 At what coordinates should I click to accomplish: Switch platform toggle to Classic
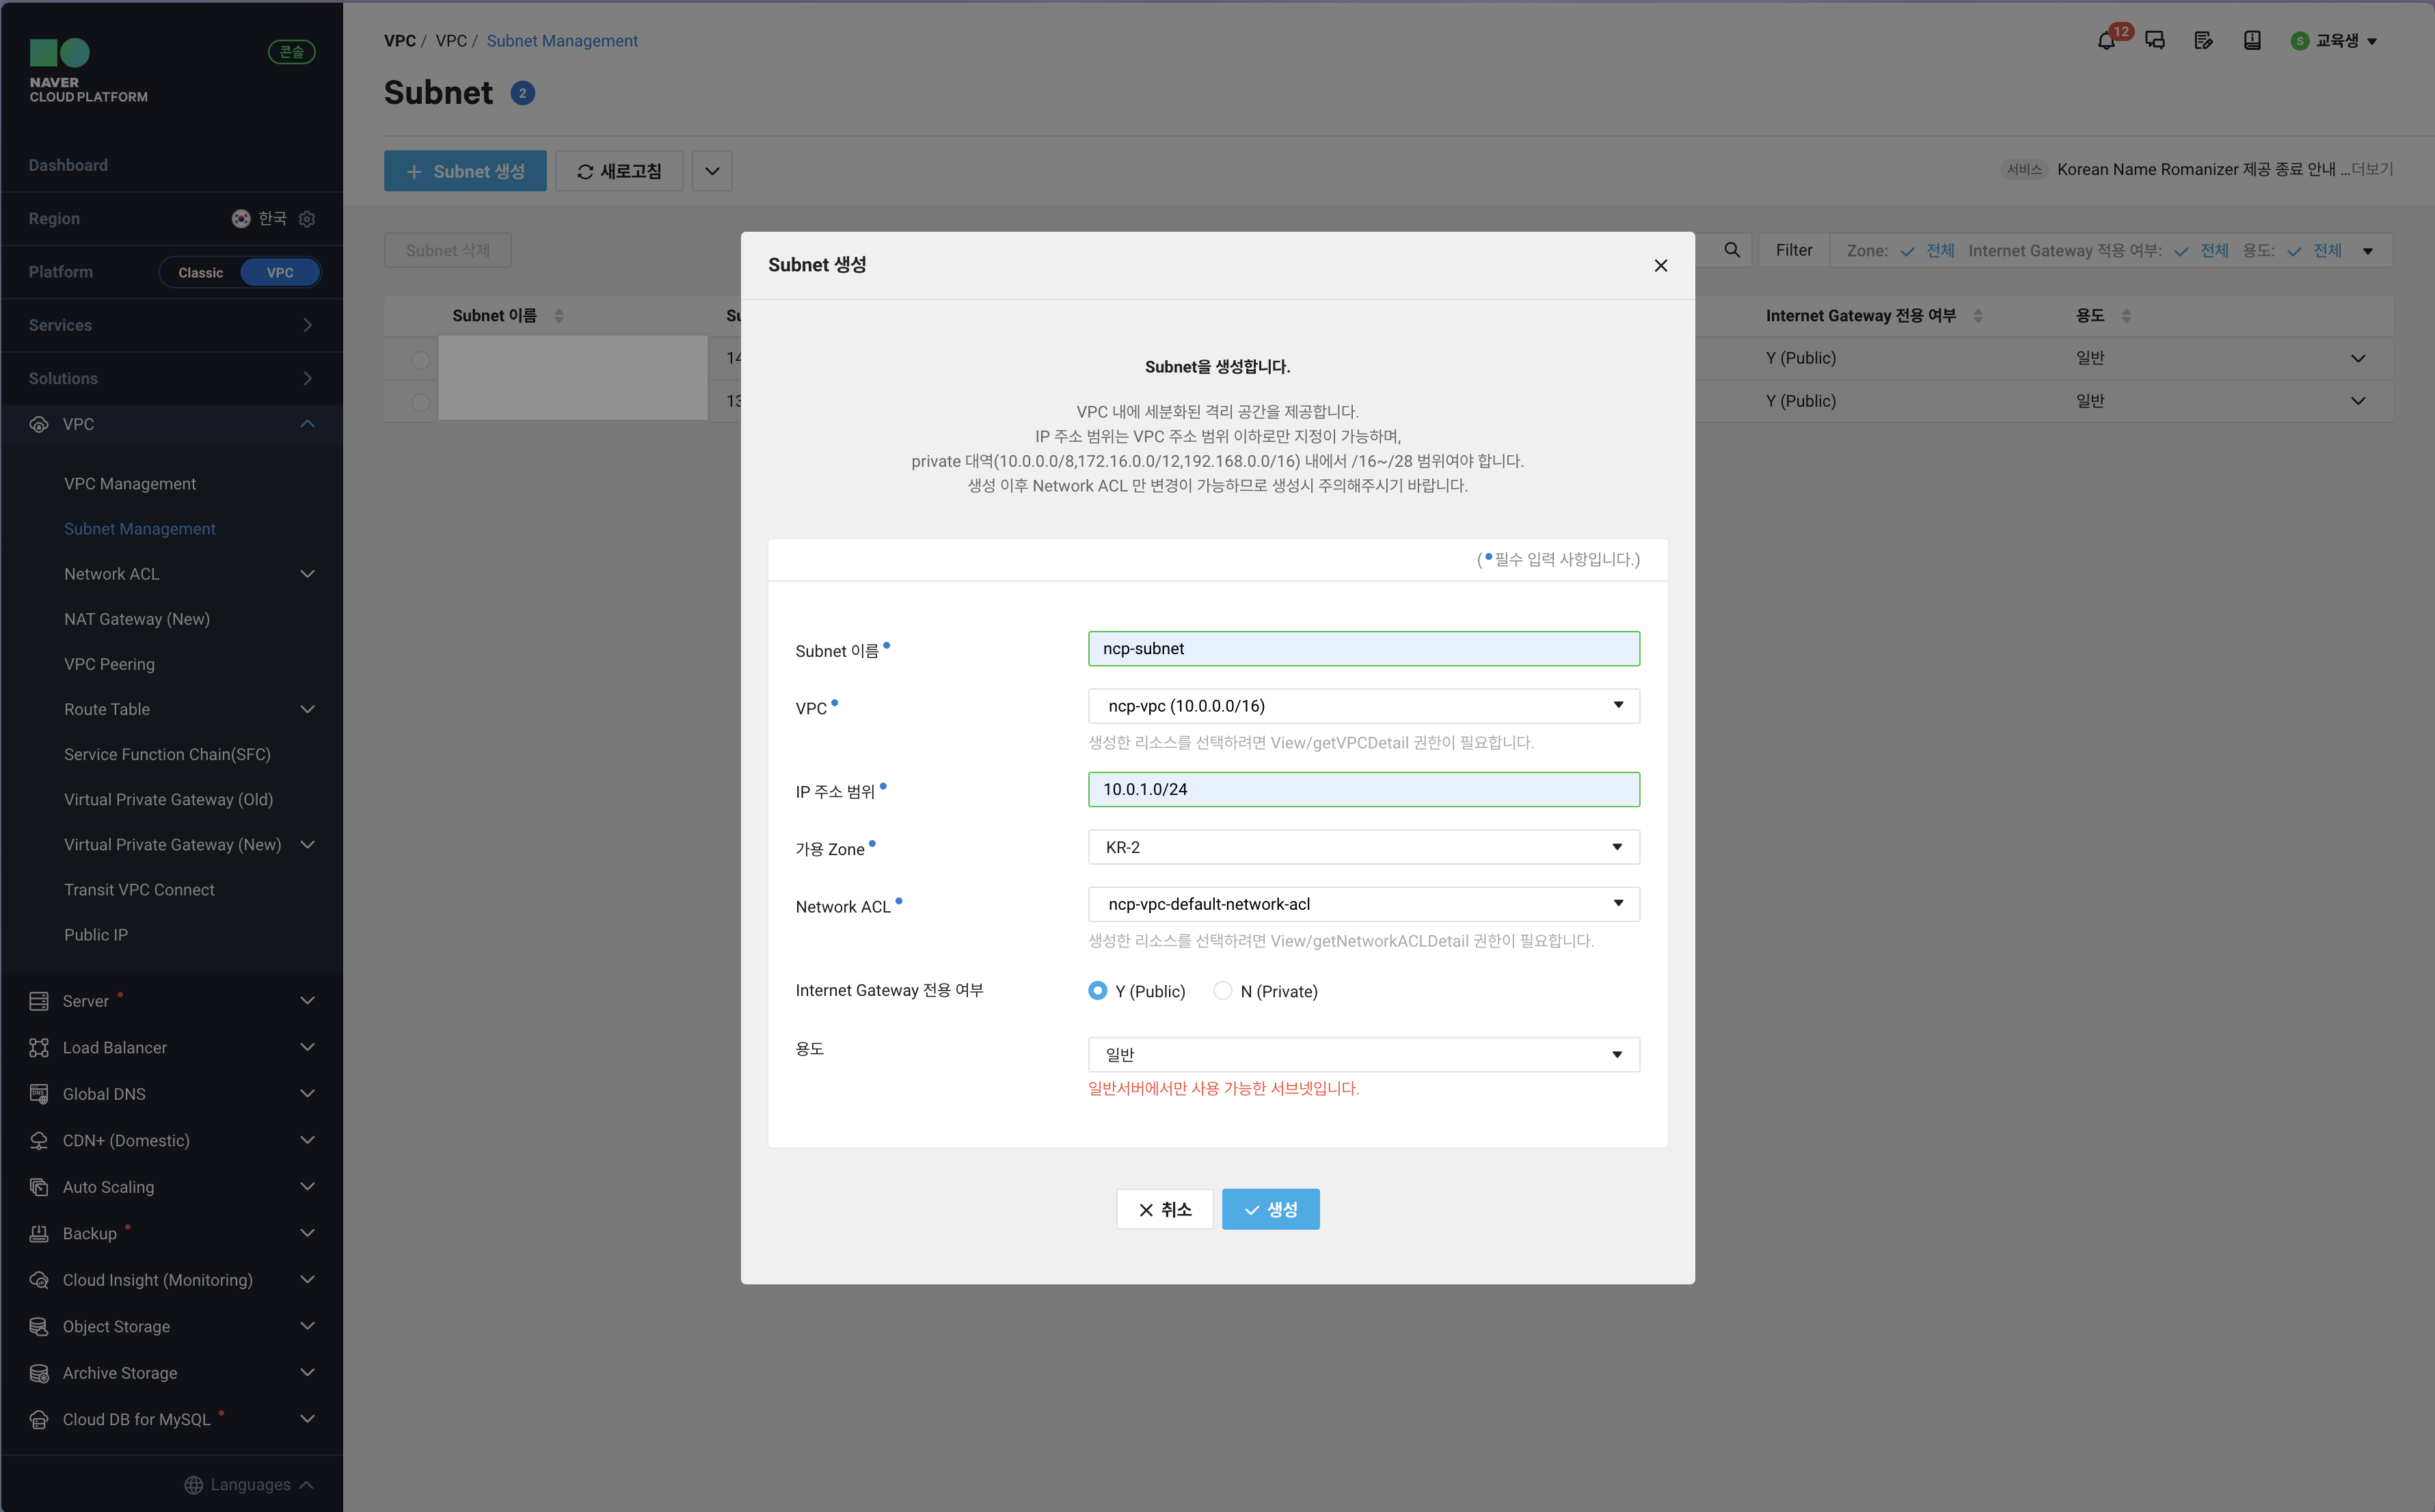[201, 272]
